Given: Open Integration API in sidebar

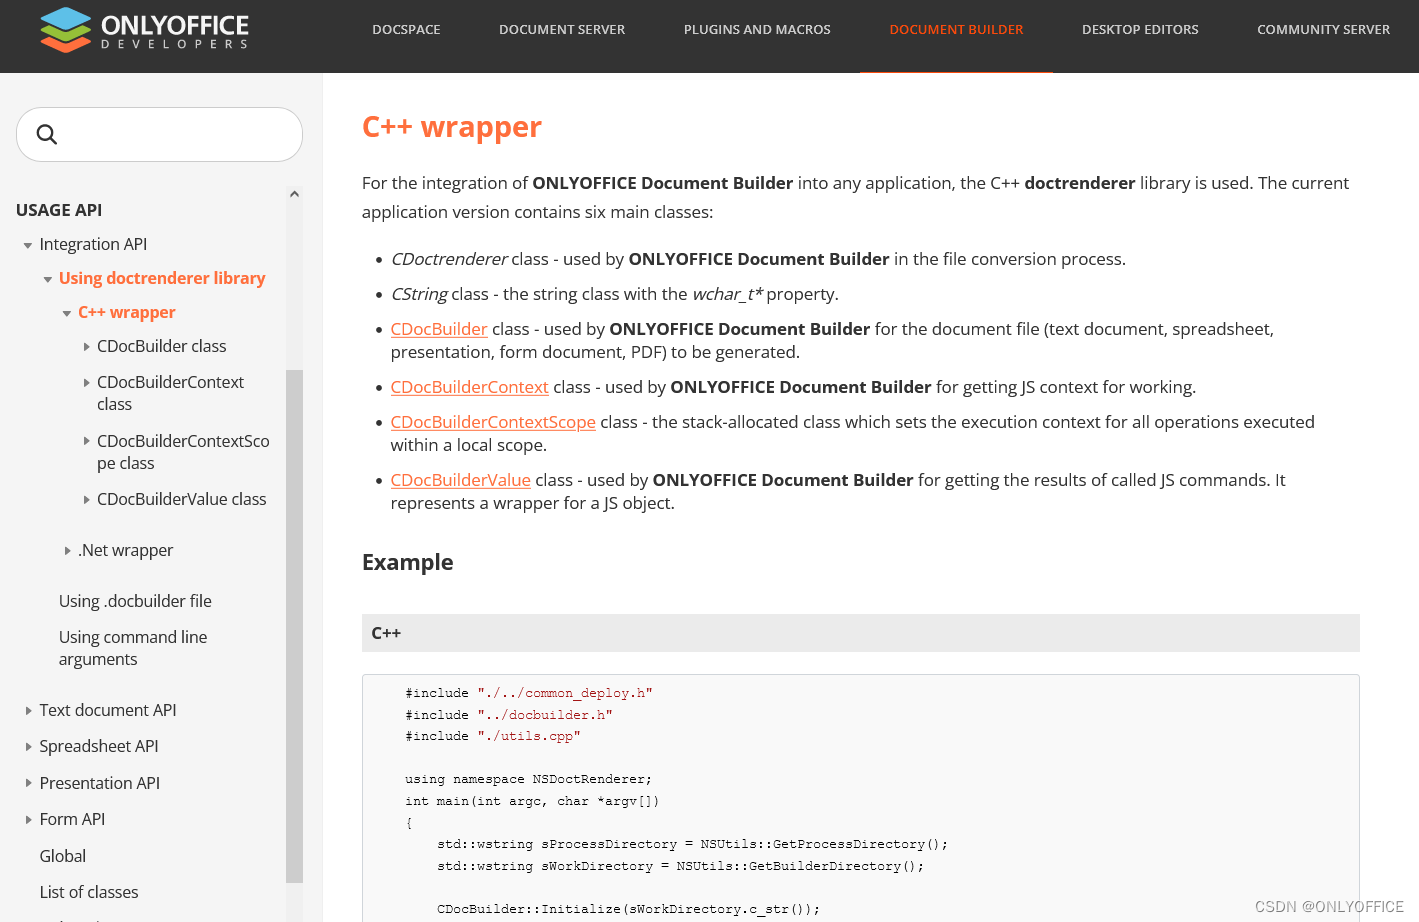Looking at the screenshot, I should click(x=93, y=244).
